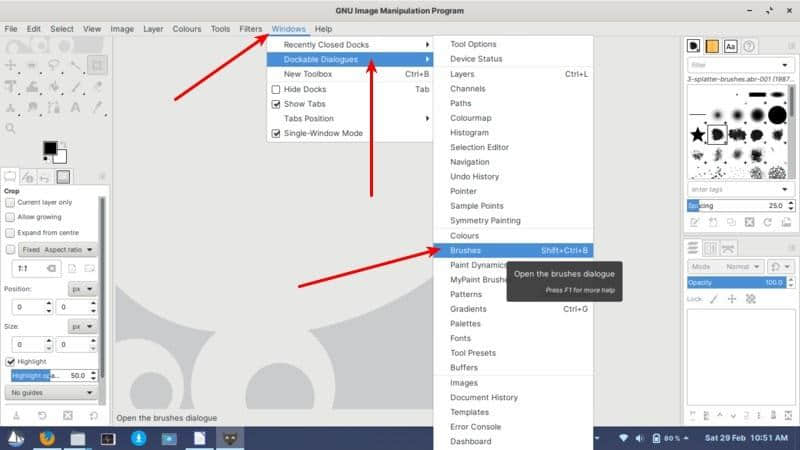Adjust the layer Opacity slider
The image size is (800, 450).
739,283
